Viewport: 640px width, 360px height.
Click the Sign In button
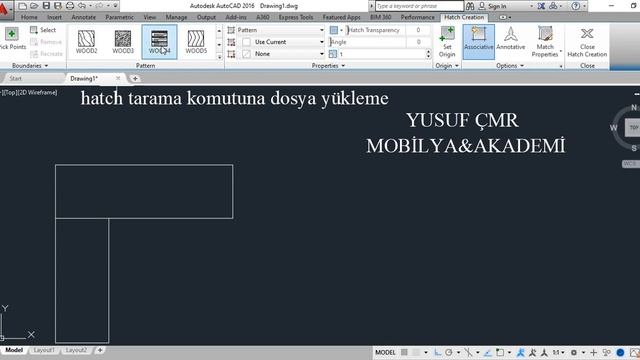[x=492, y=6]
